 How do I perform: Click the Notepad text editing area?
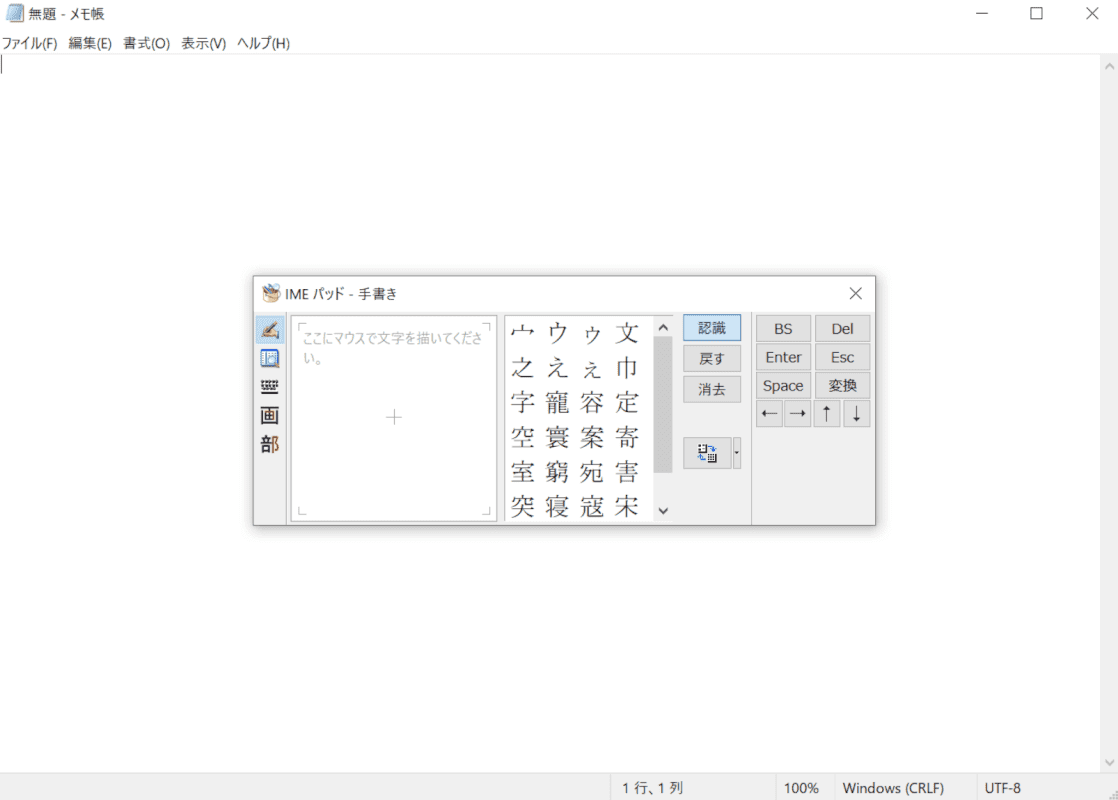pos(549,414)
